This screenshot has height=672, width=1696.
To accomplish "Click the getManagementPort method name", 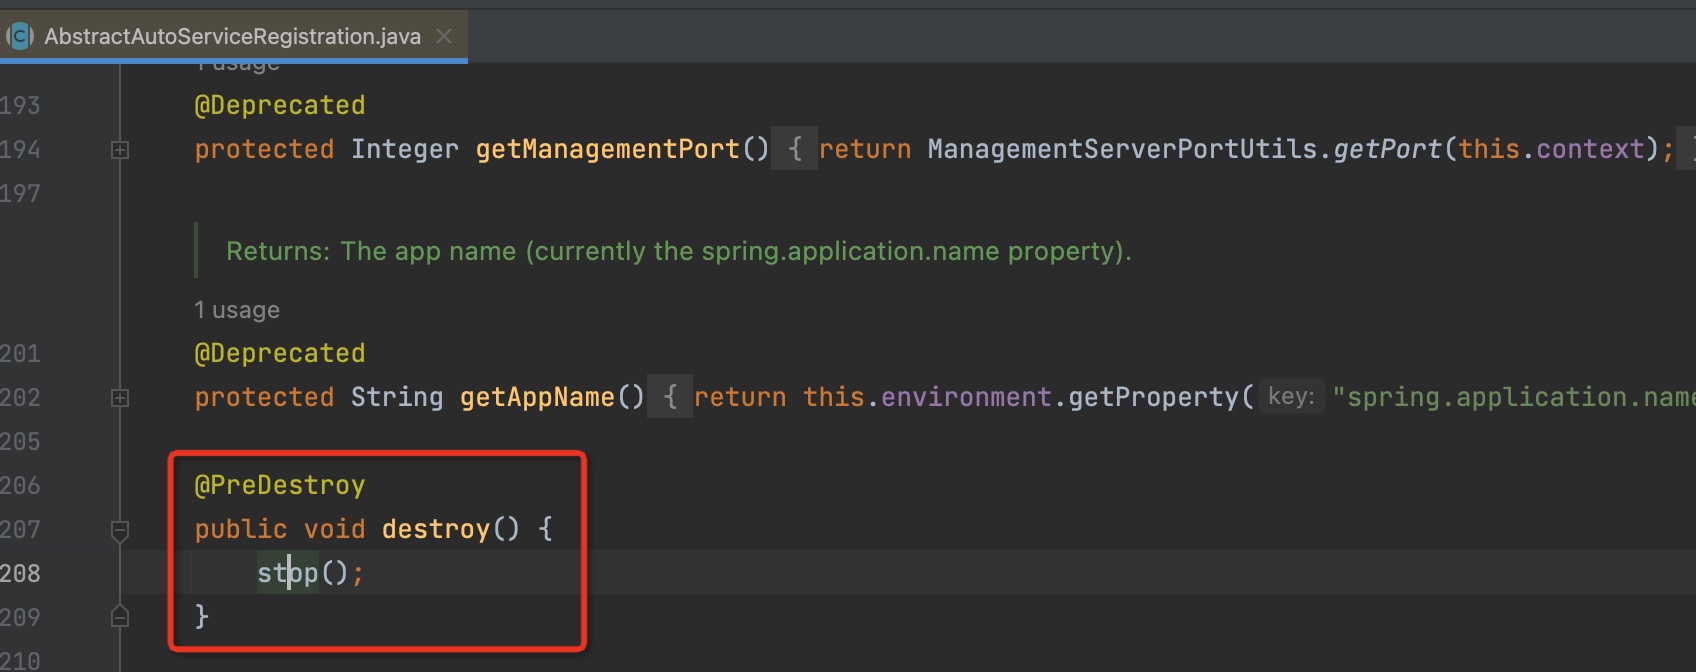I will [607, 150].
